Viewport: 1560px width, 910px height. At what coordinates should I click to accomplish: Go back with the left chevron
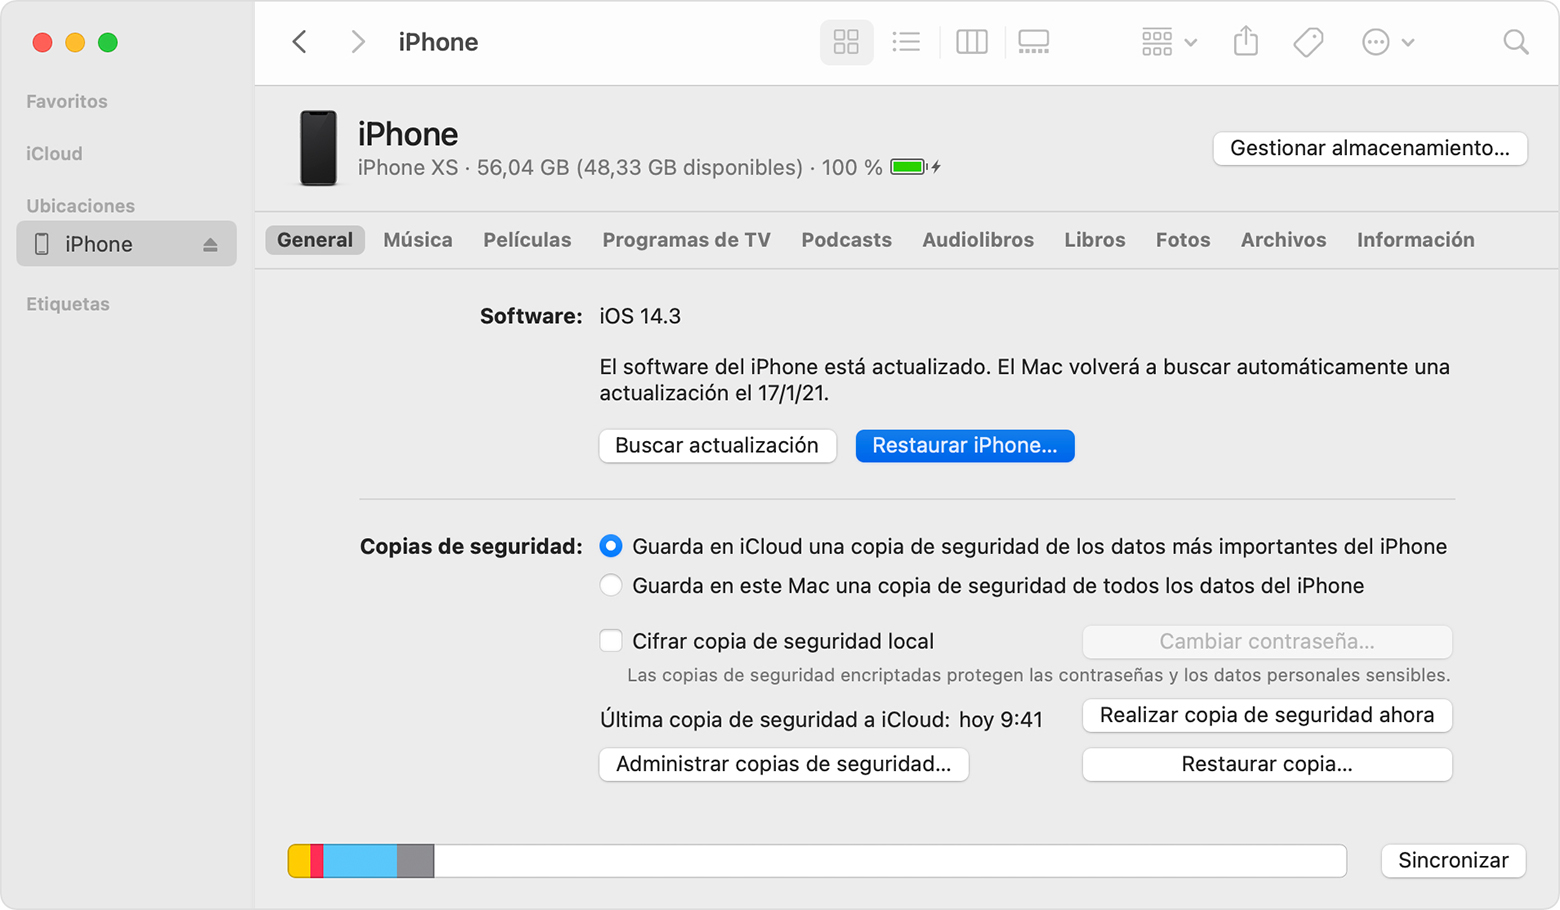pyautogui.click(x=299, y=42)
